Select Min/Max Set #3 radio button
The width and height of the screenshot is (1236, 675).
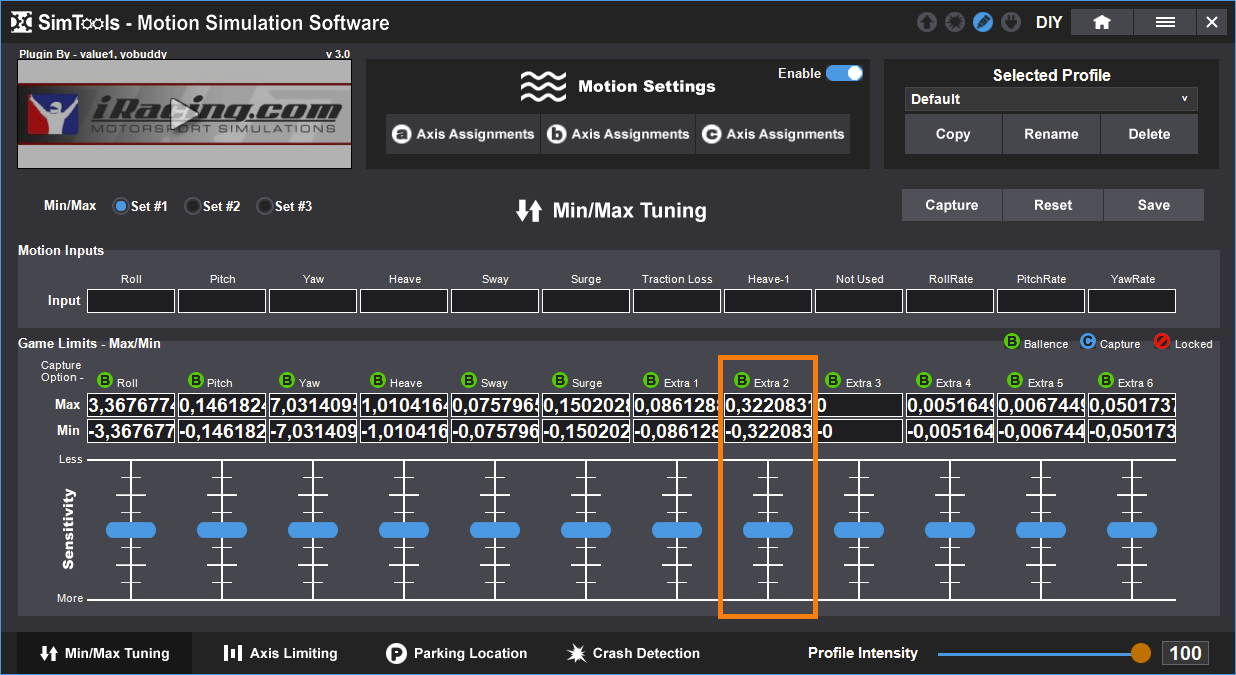(x=264, y=206)
